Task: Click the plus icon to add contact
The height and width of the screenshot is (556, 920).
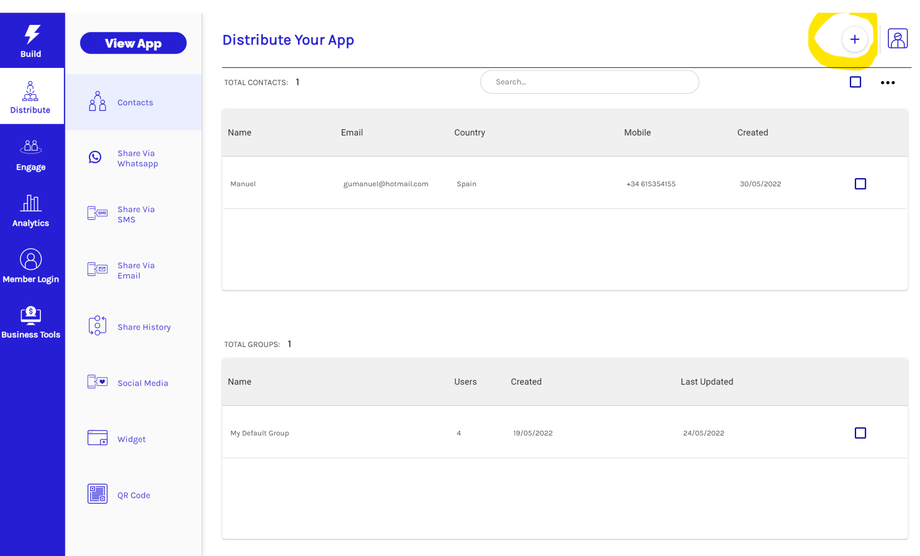Action: [x=854, y=40]
